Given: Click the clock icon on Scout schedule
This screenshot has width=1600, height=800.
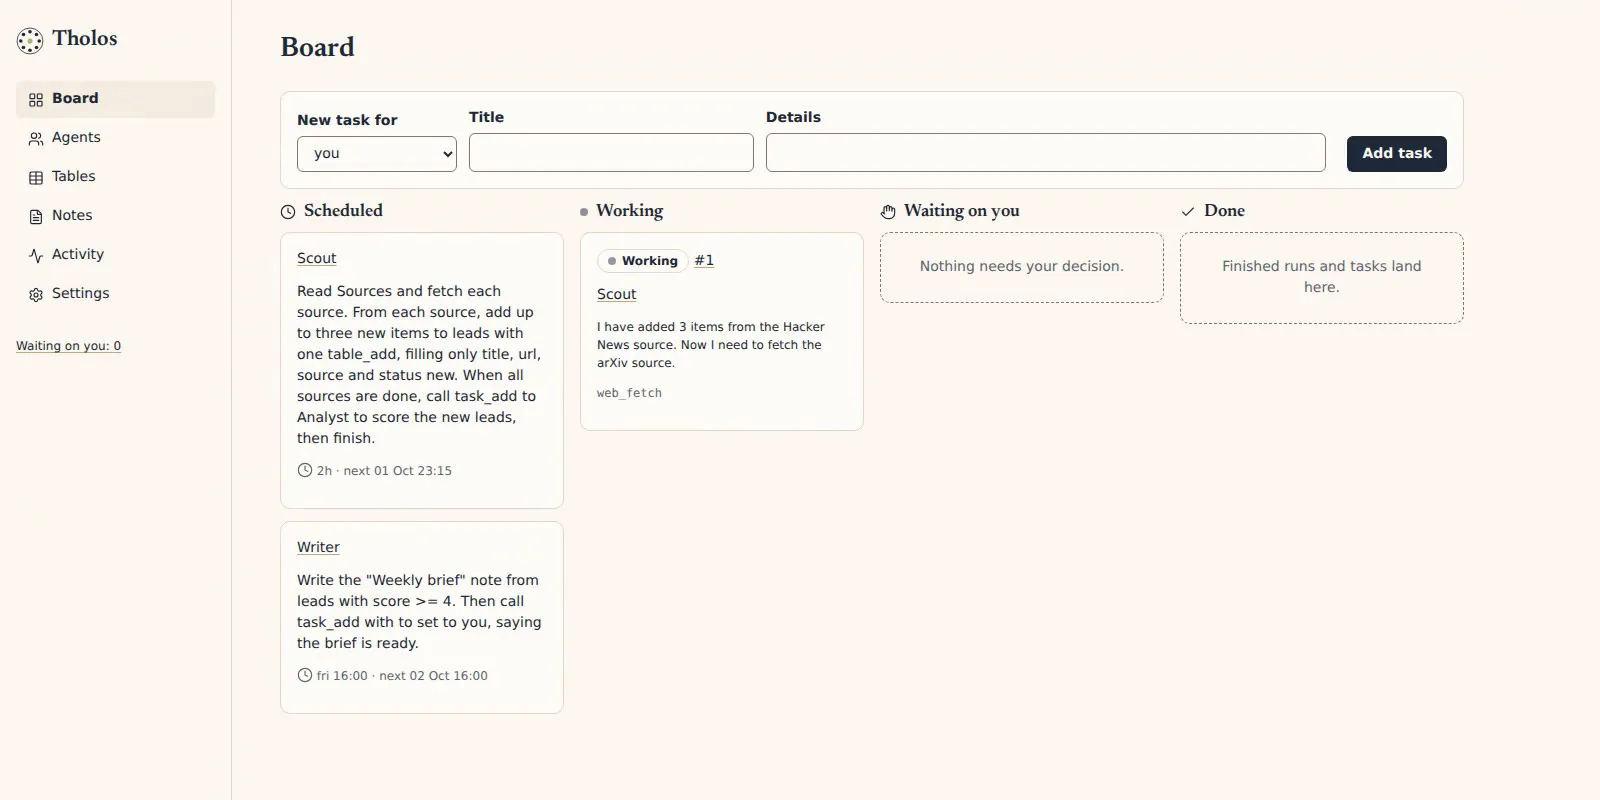Looking at the screenshot, I should point(305,470).
